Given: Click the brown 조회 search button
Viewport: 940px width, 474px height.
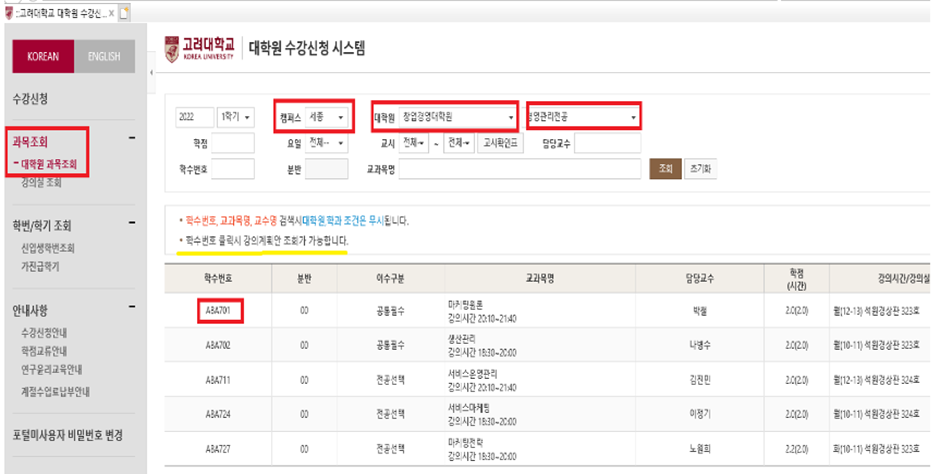Looking at the screenshot, I should coord(665,169).
